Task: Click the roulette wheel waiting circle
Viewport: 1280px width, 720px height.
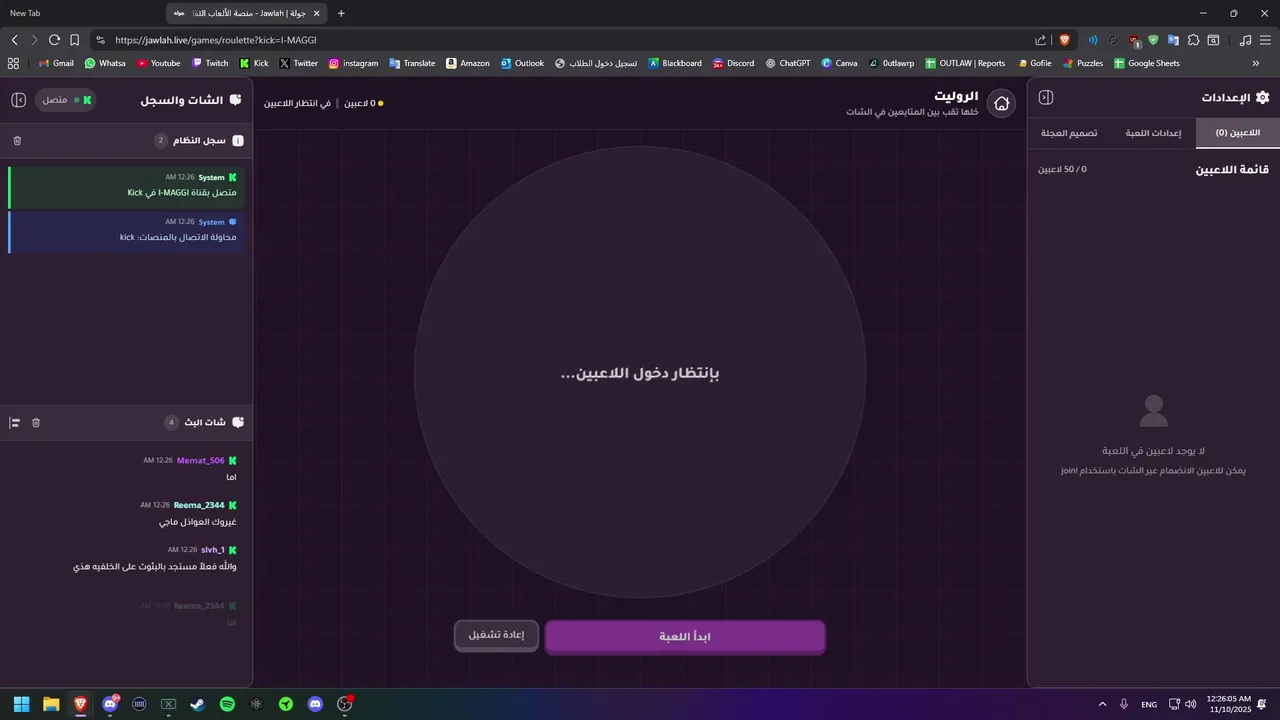Action: click(640, 373)
